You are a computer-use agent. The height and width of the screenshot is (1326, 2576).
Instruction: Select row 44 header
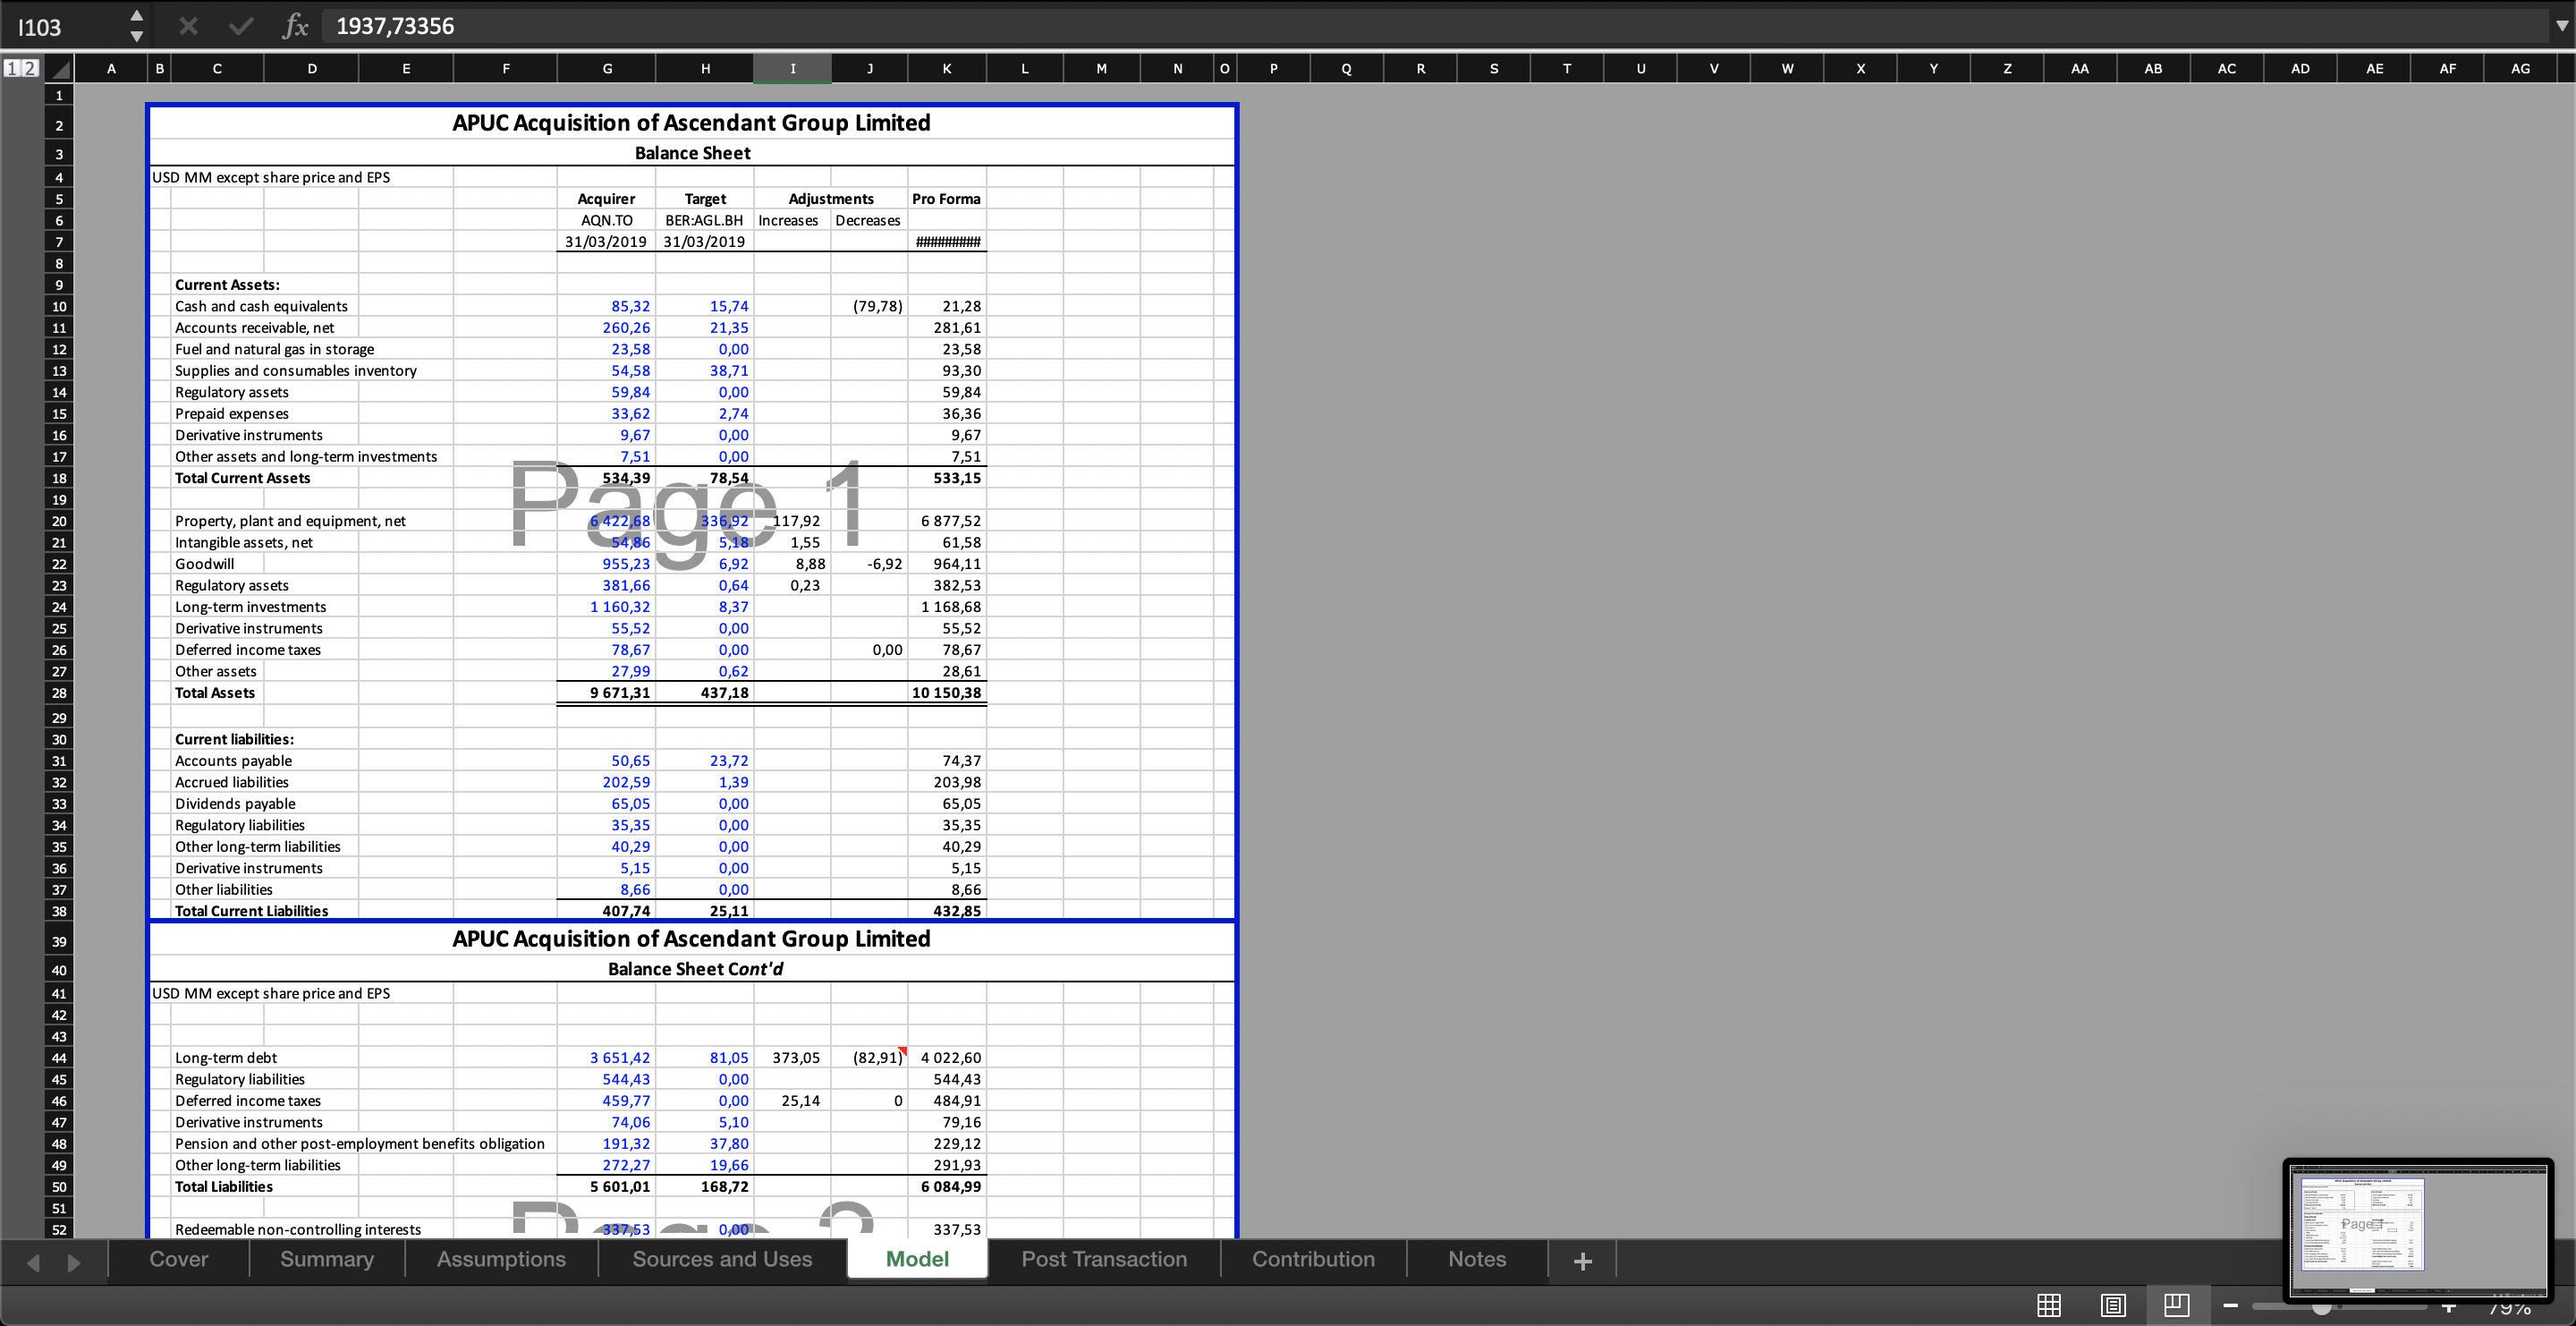(59, 1058)
